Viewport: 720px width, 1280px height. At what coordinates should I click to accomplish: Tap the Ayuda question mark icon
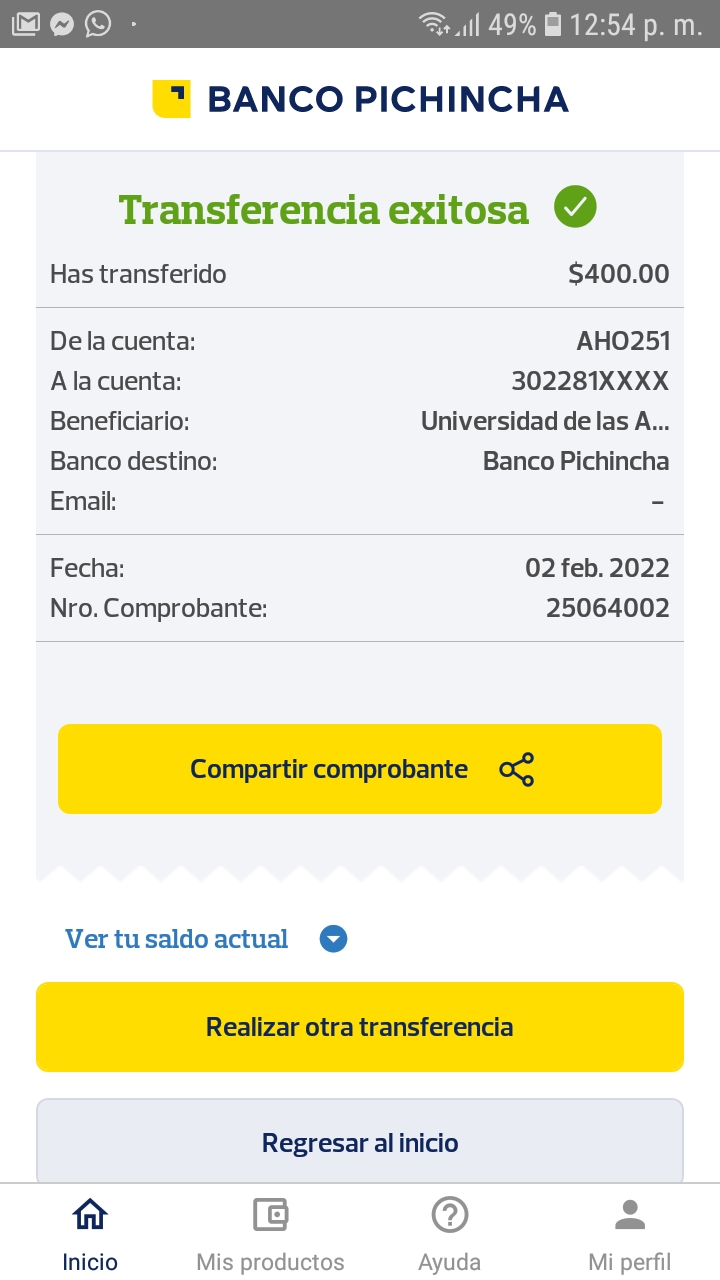pyautogui.click(x=450, y=1215)
